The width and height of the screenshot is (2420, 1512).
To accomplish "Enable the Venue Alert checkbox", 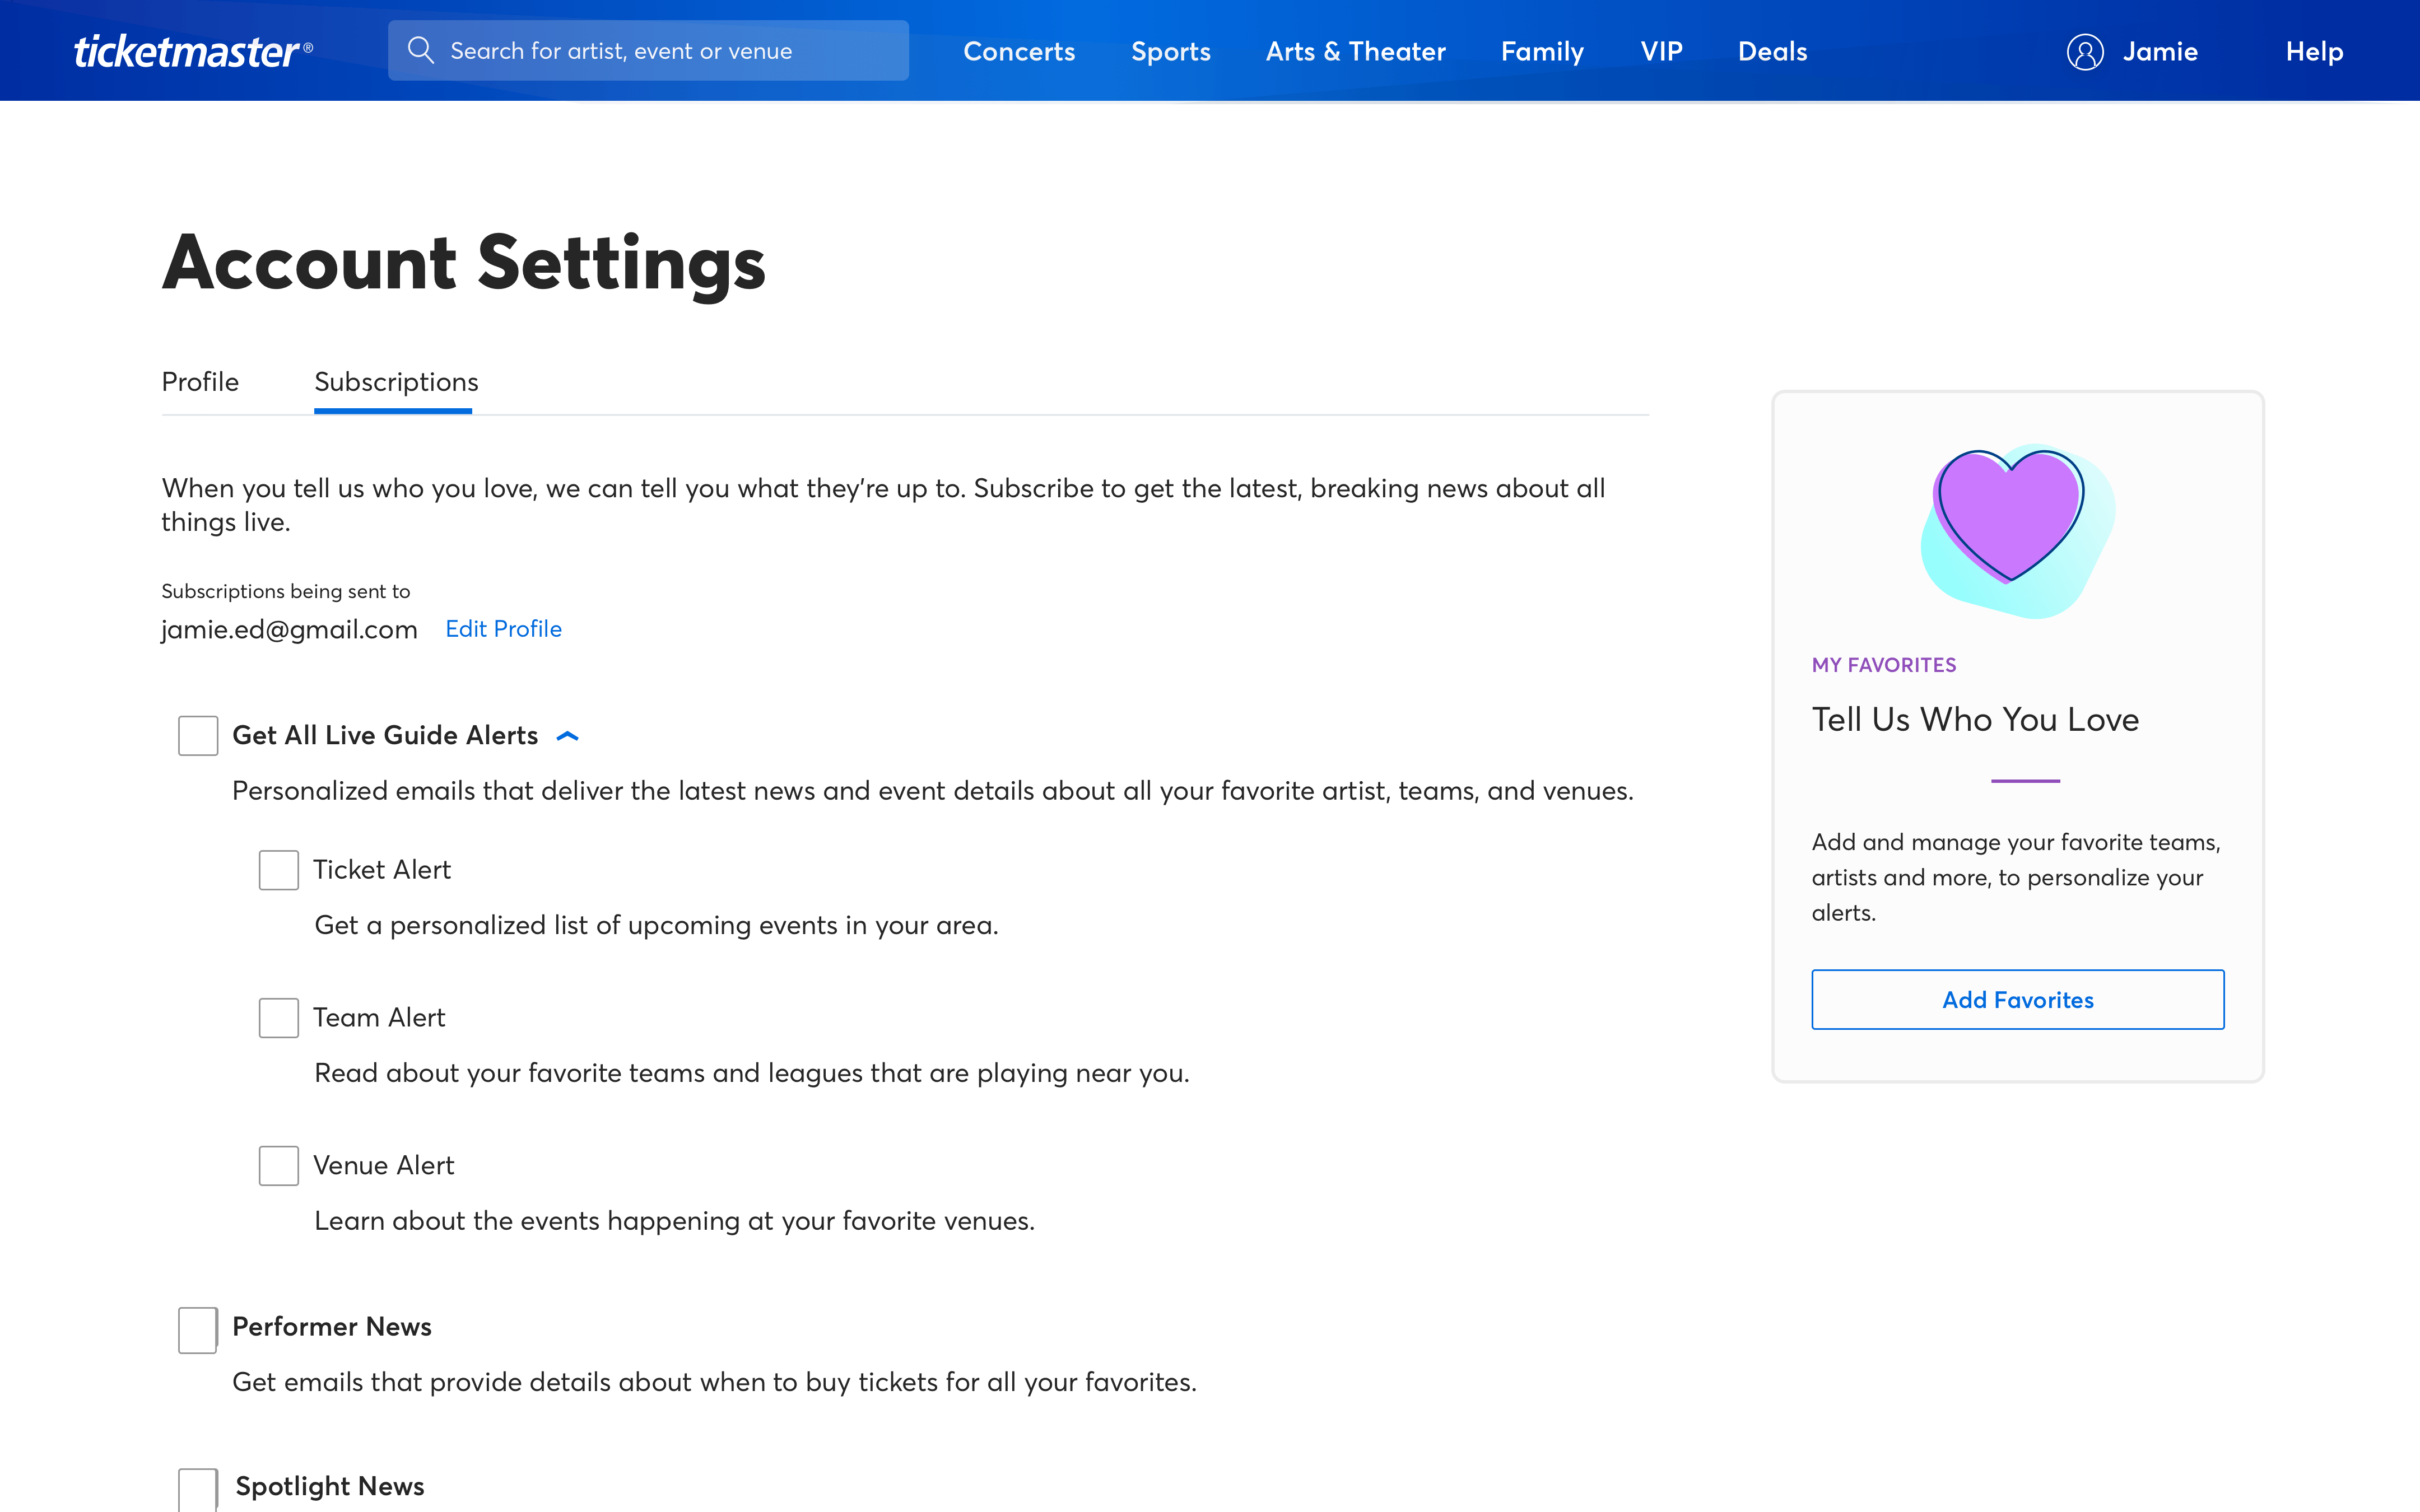I will (x=279, y=1166).
